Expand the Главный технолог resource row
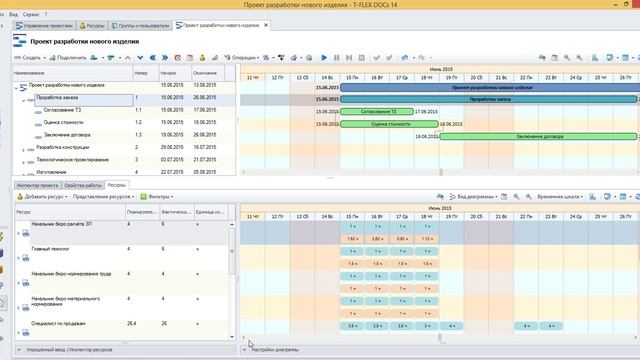 [18, 258]
